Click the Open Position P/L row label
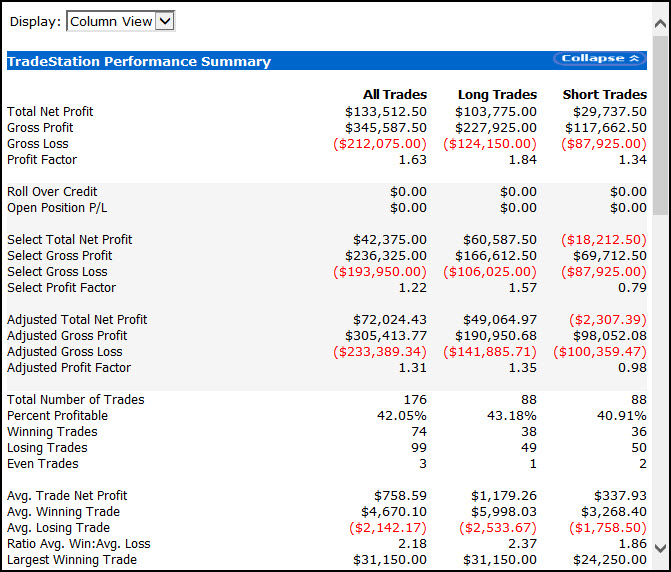 coord(57,207)
